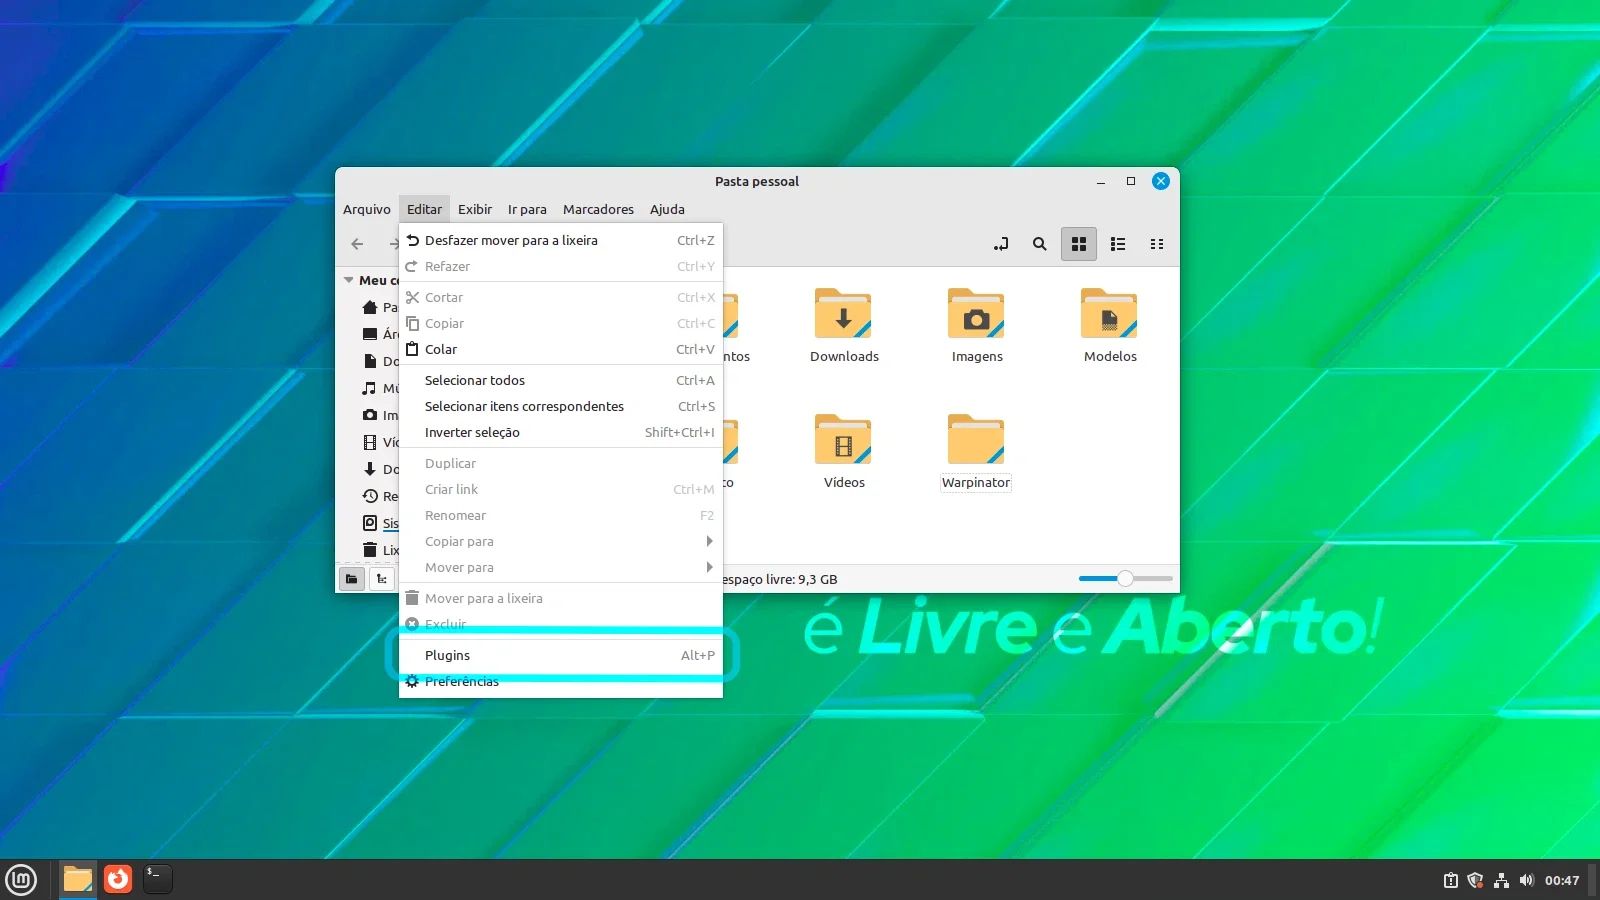Choose Desfazer mover para a lixeira
Viewport: 1600px width, 900px height.
tap(561, 240)
